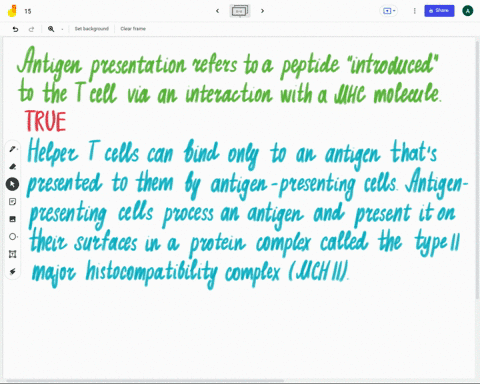This screenshot has width=480, height=384.
Task: Expand the zoom level dropdown arrow
Action: click(x=62, y=29)
